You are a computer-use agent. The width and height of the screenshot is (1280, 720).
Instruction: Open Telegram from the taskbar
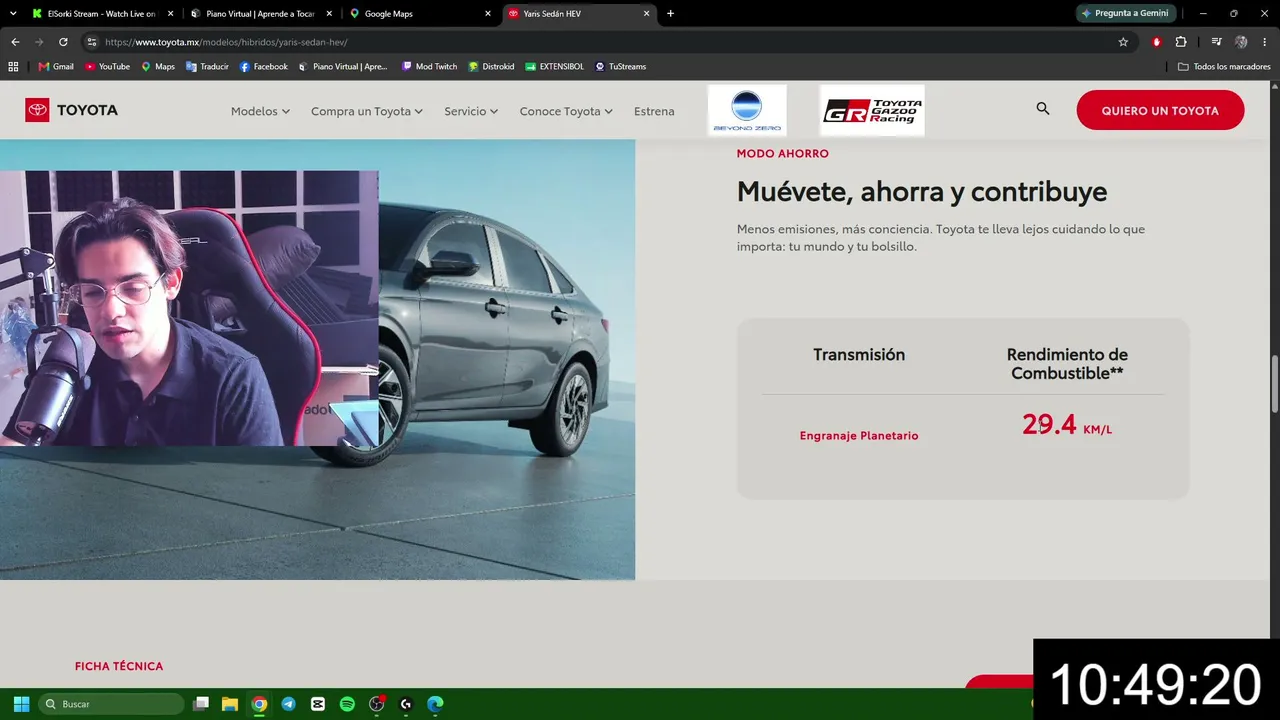click(288, 704)
